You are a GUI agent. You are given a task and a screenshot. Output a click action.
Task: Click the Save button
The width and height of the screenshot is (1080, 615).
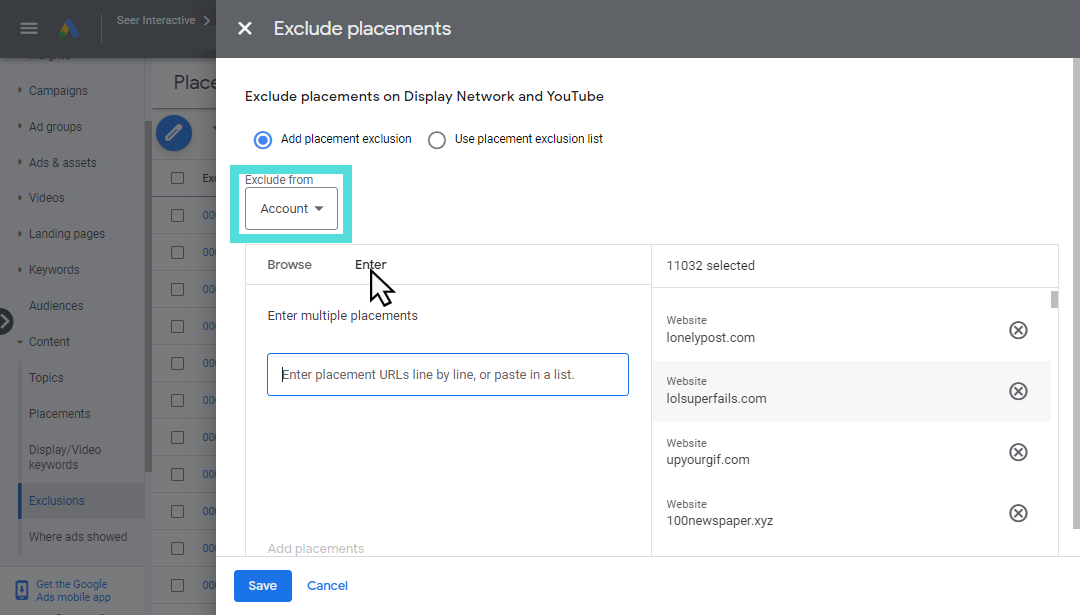(262, 586)
